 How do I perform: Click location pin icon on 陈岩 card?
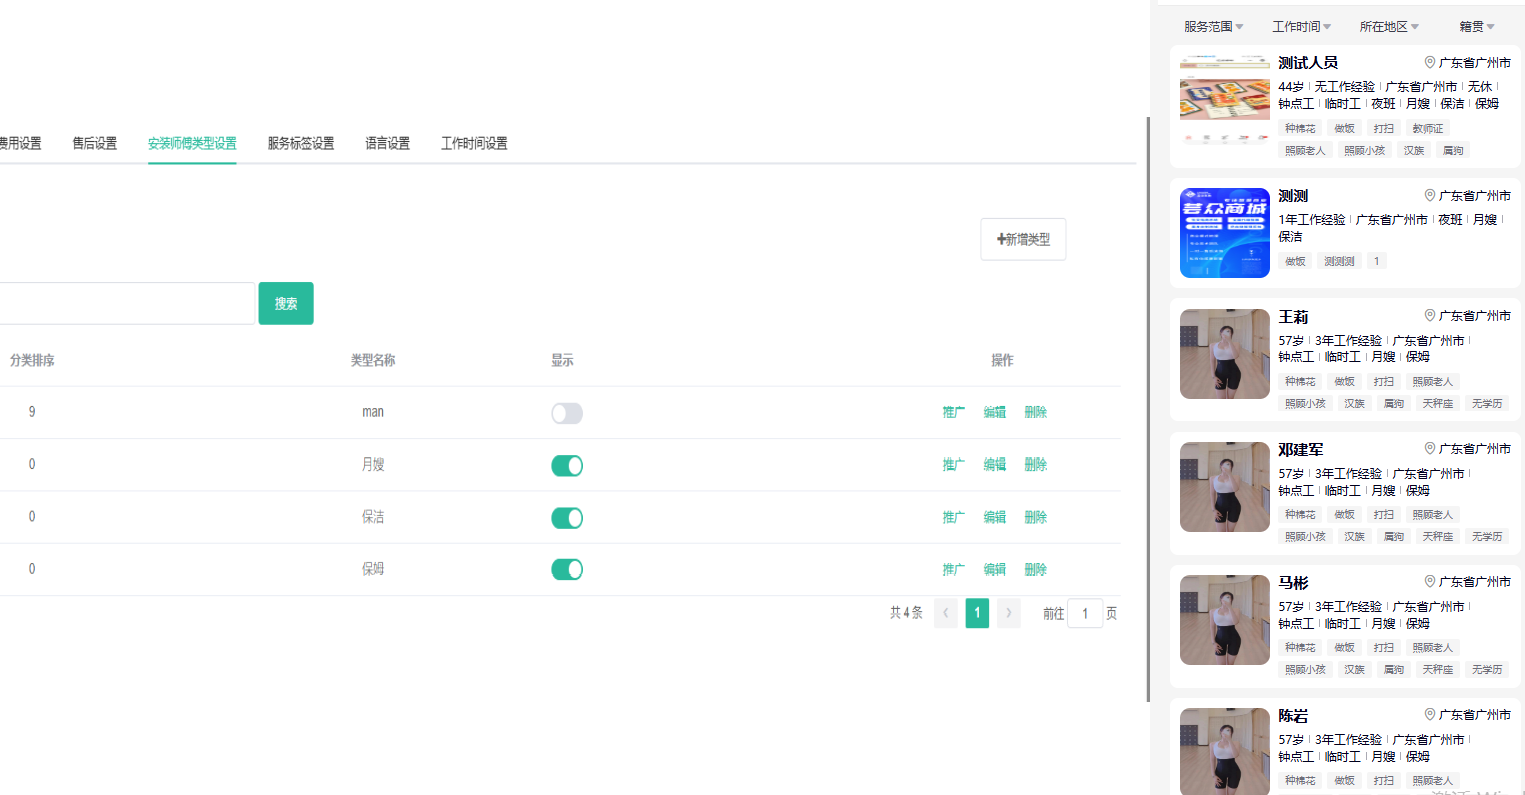tap(1430, 714)
